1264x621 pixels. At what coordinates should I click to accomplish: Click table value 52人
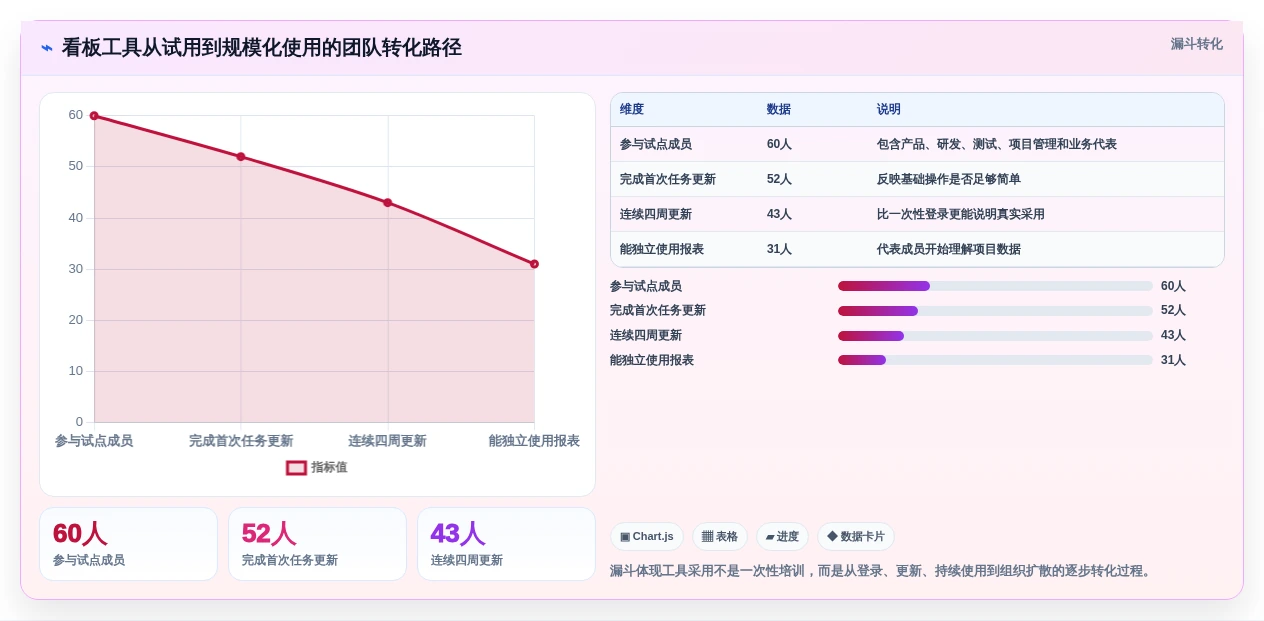[x=779, y=179]
